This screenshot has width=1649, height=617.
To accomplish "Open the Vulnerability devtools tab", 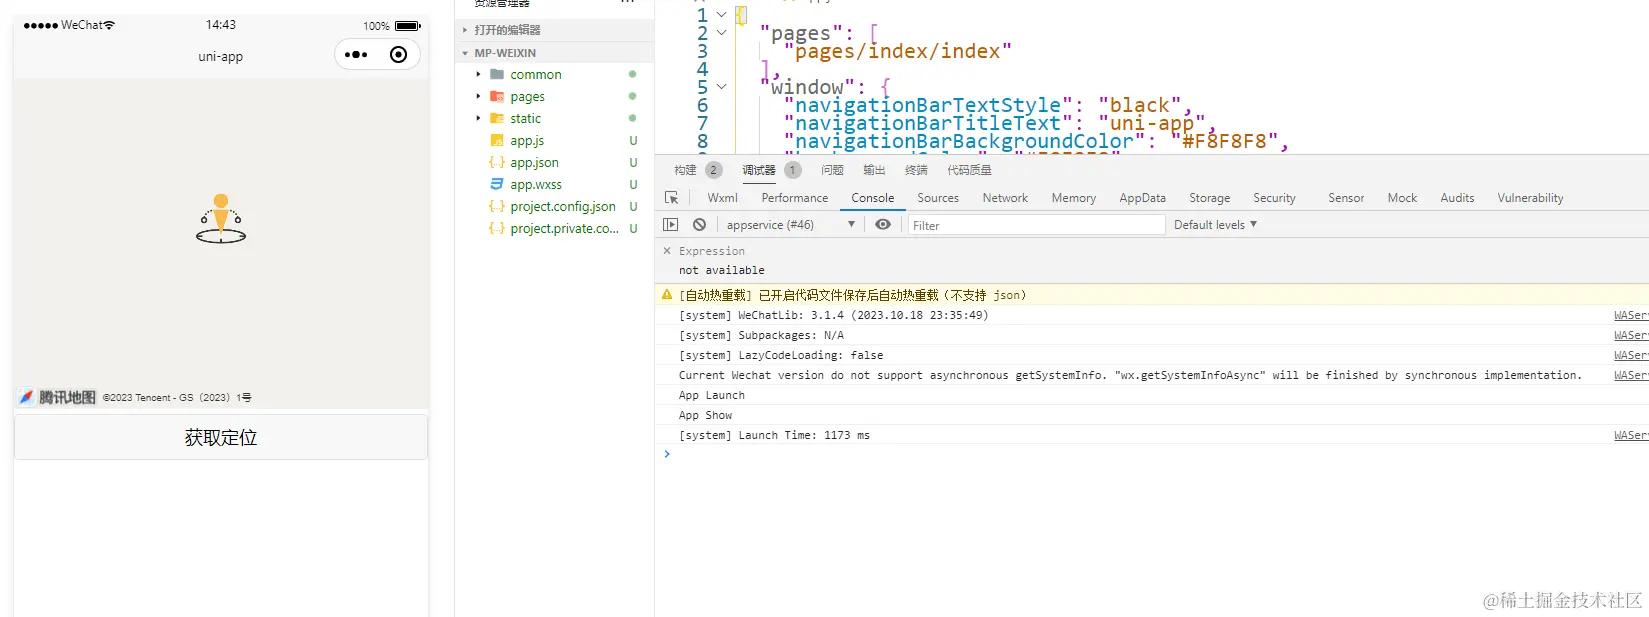I will (x=1530, y=197).
